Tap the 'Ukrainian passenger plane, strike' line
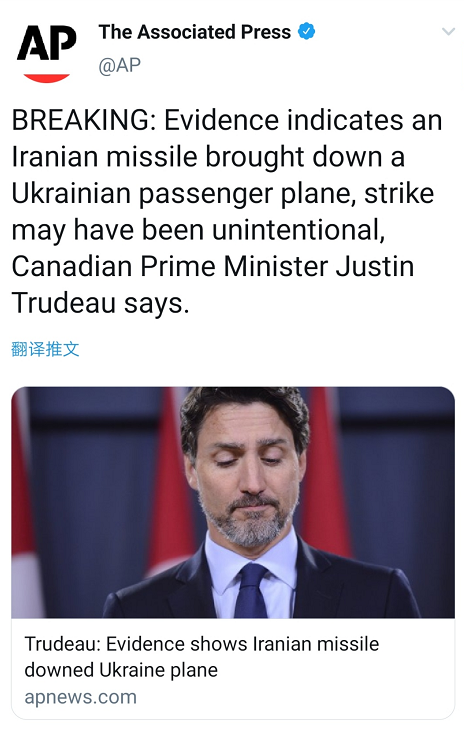This screenshot has width=464, height=737. pyautogui.click(x=222, y=194)
